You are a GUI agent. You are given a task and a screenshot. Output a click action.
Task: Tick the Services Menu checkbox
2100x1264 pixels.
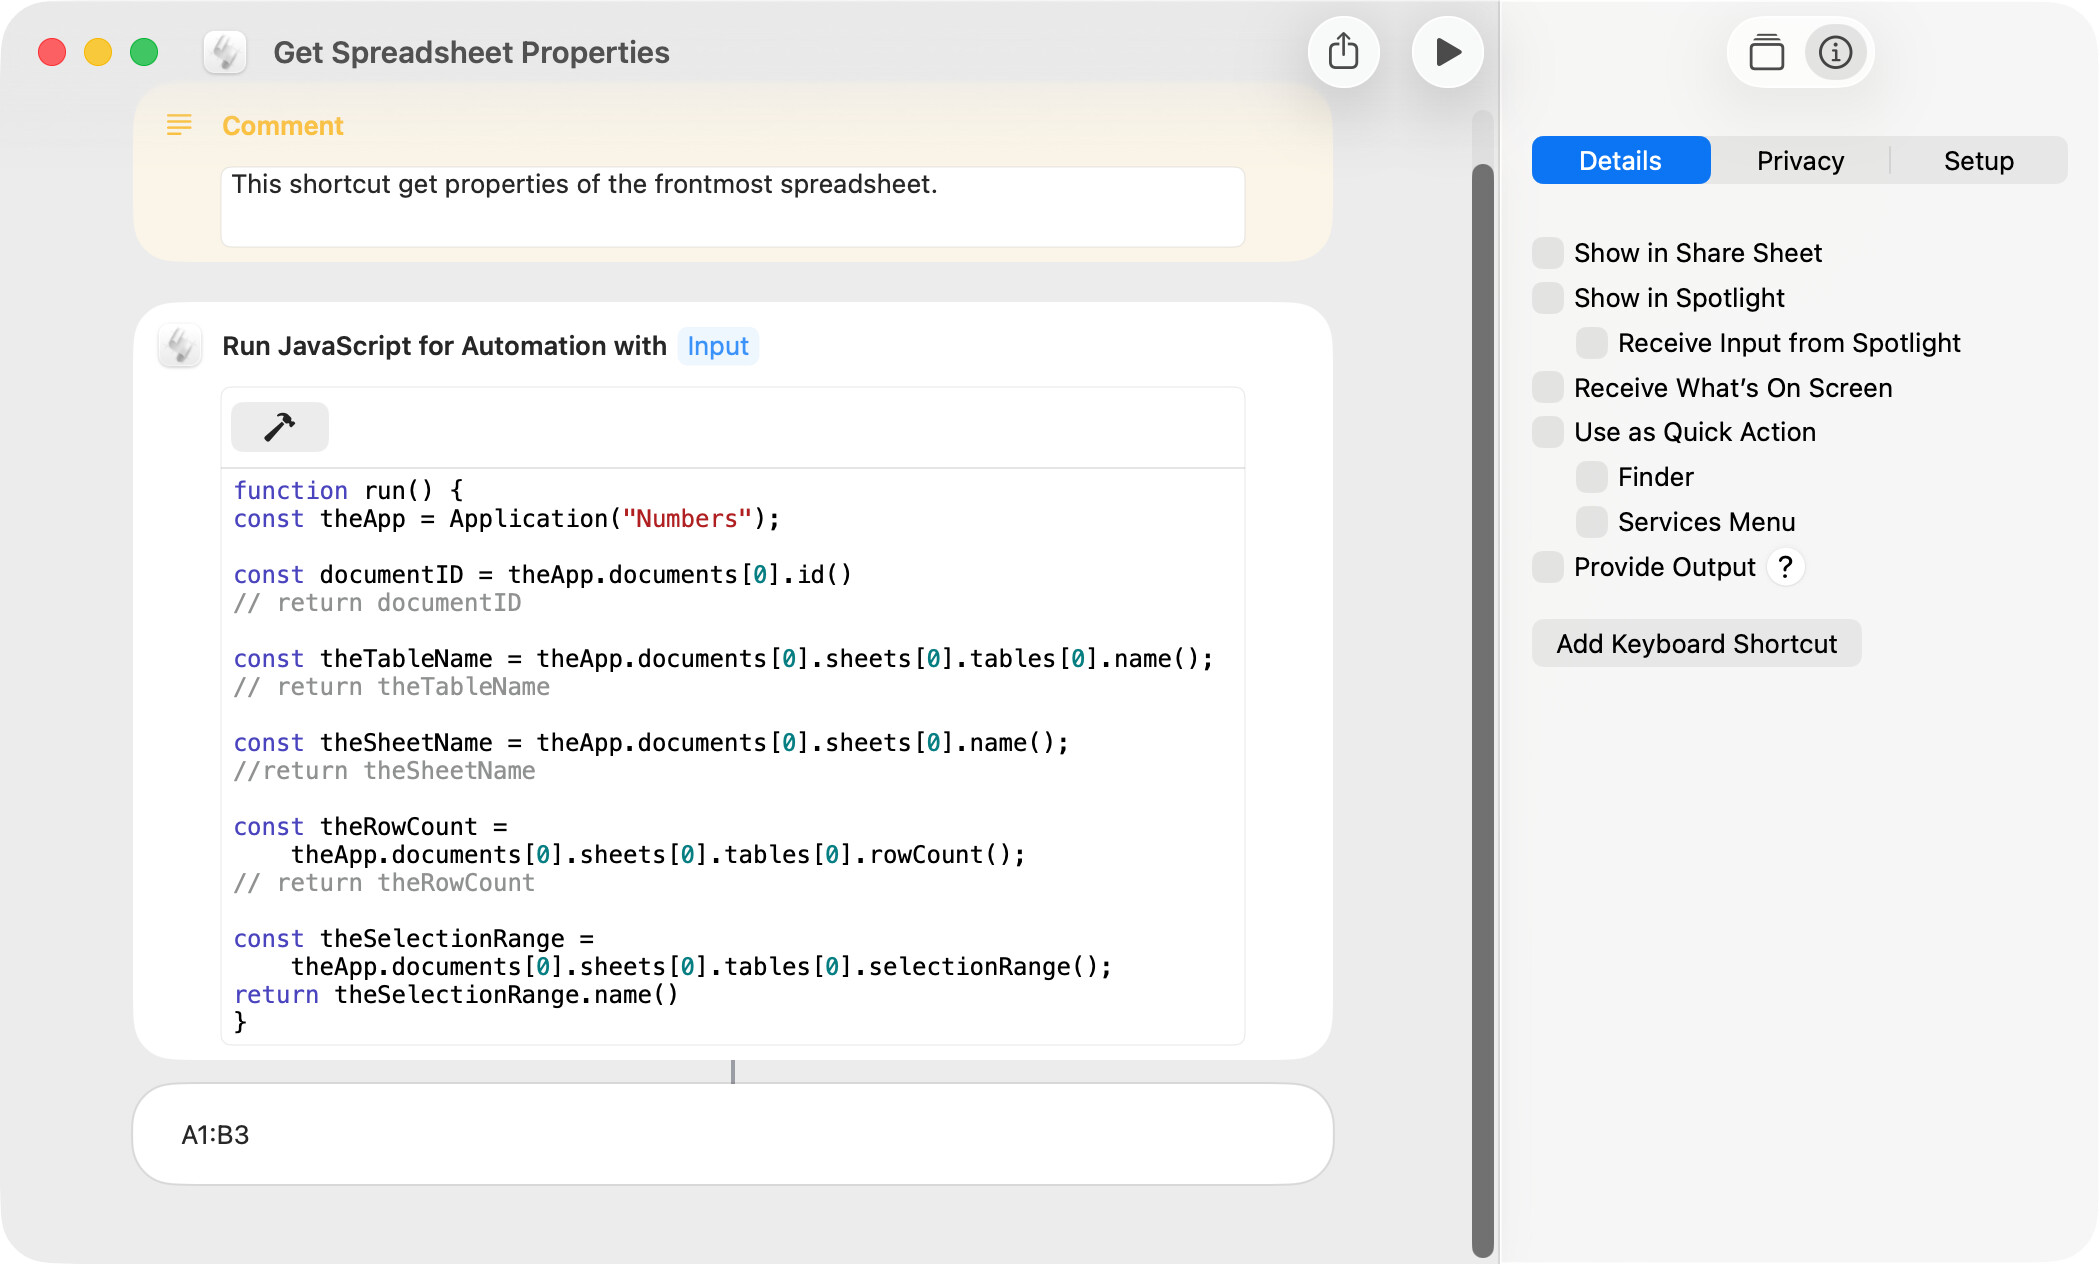click(x=1591, y=522)
